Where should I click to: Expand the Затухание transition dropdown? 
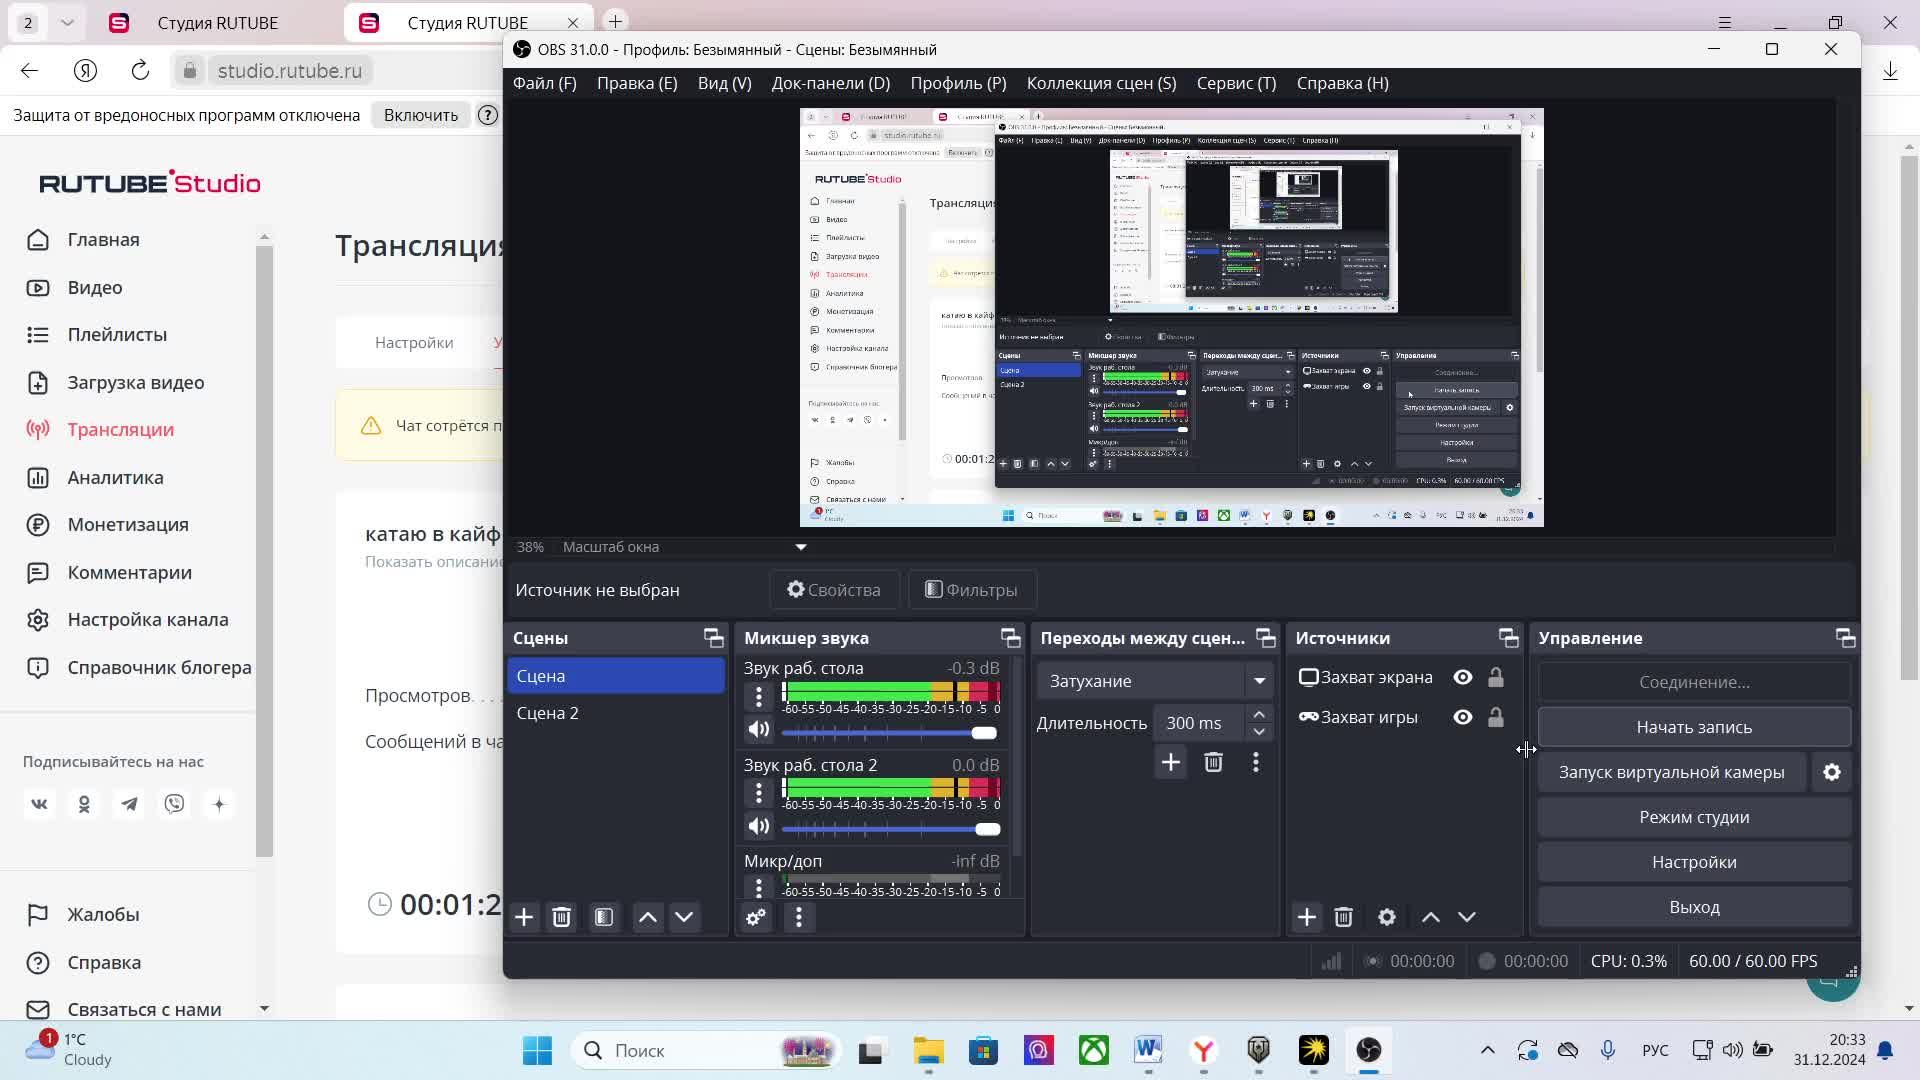click(x=1259, y=681)
